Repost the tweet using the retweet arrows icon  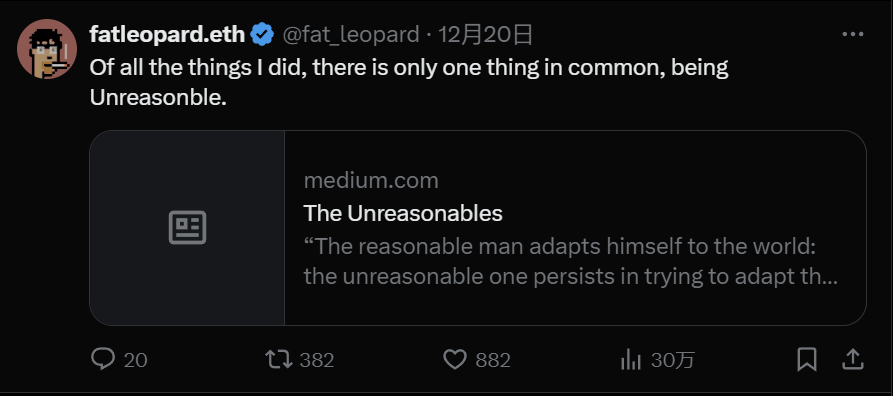coord(279,360)
